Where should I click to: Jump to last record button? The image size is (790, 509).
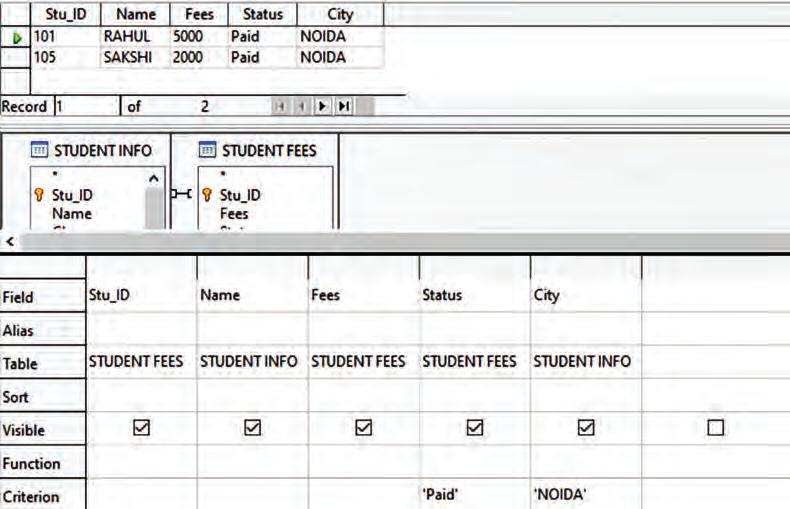(x=345, y=106)
